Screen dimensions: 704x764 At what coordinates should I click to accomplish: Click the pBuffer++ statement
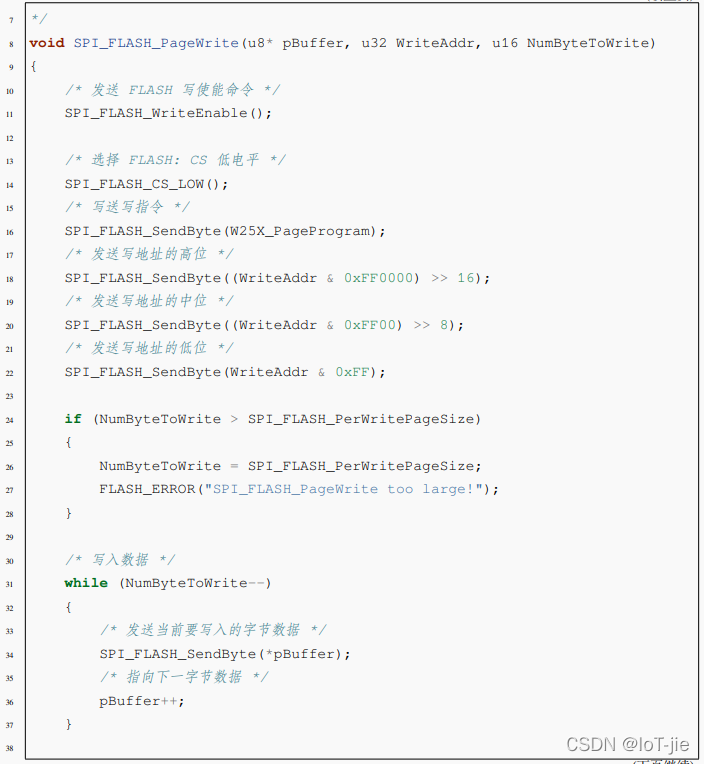142,701
